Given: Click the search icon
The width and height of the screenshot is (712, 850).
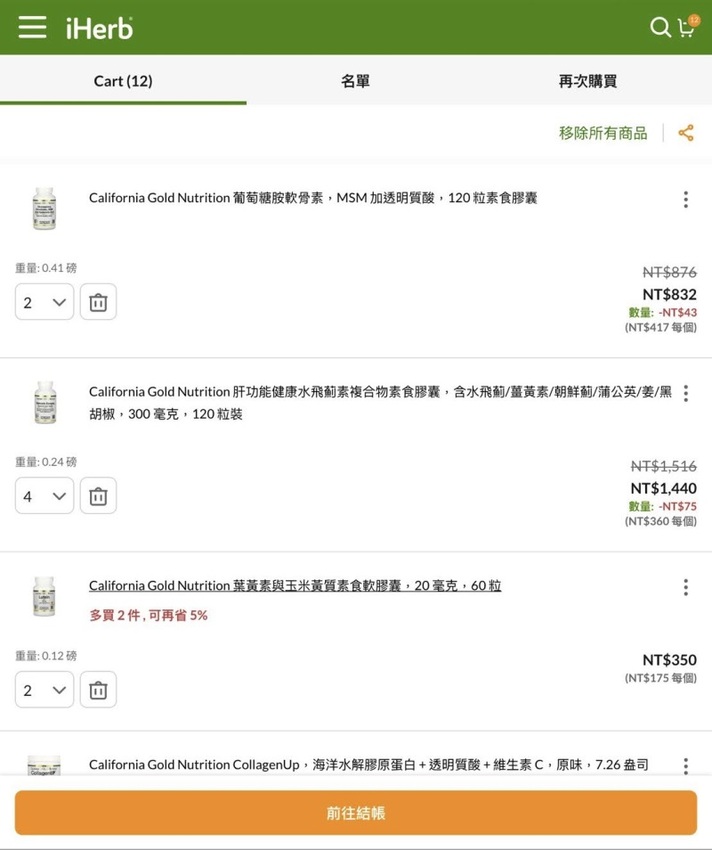Looking at the screenshot, I should point(659,28).
